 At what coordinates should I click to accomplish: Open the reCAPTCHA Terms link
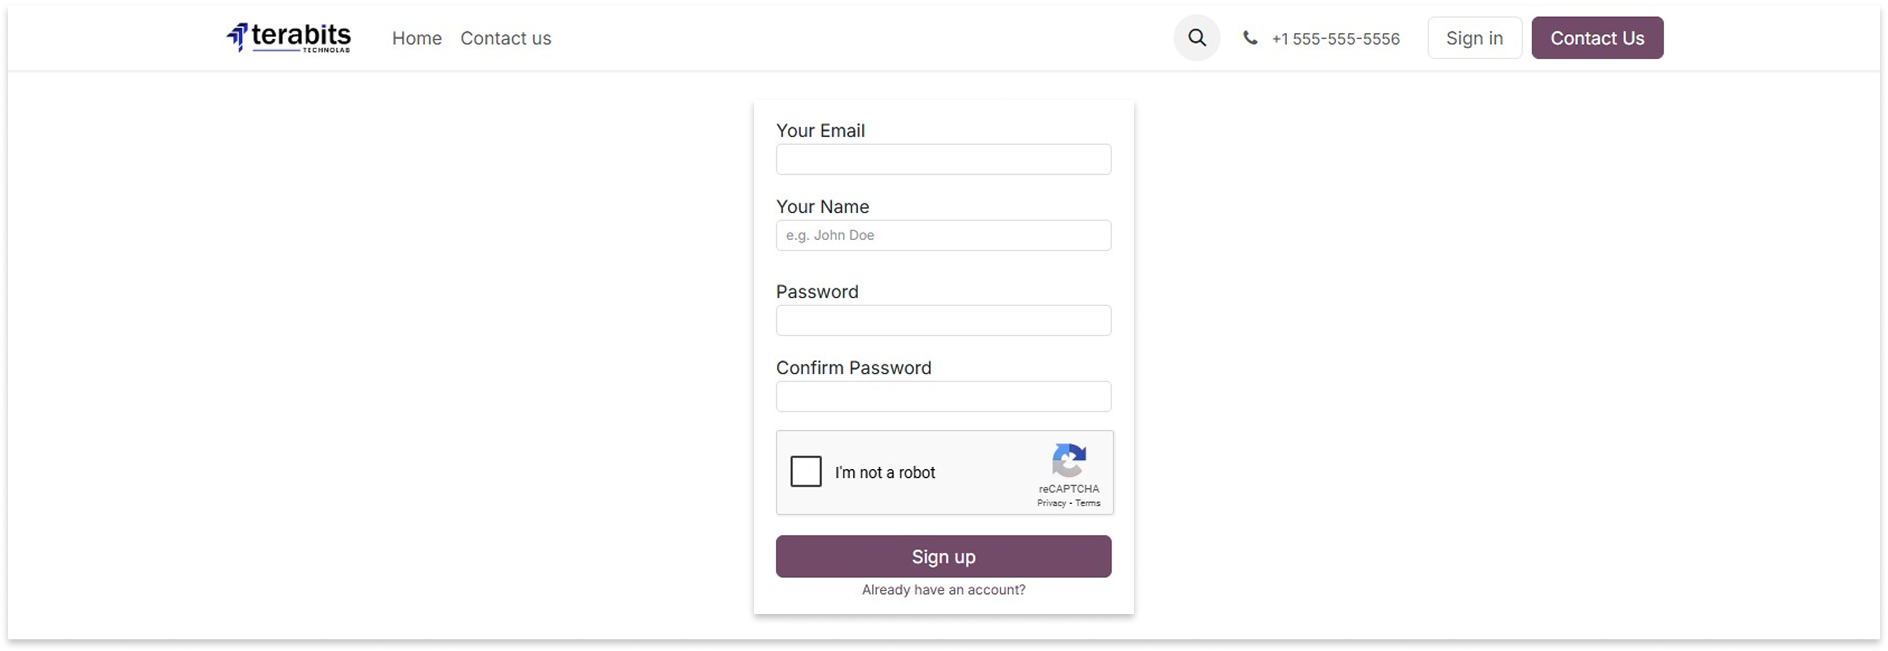(x=1088, y=503)
